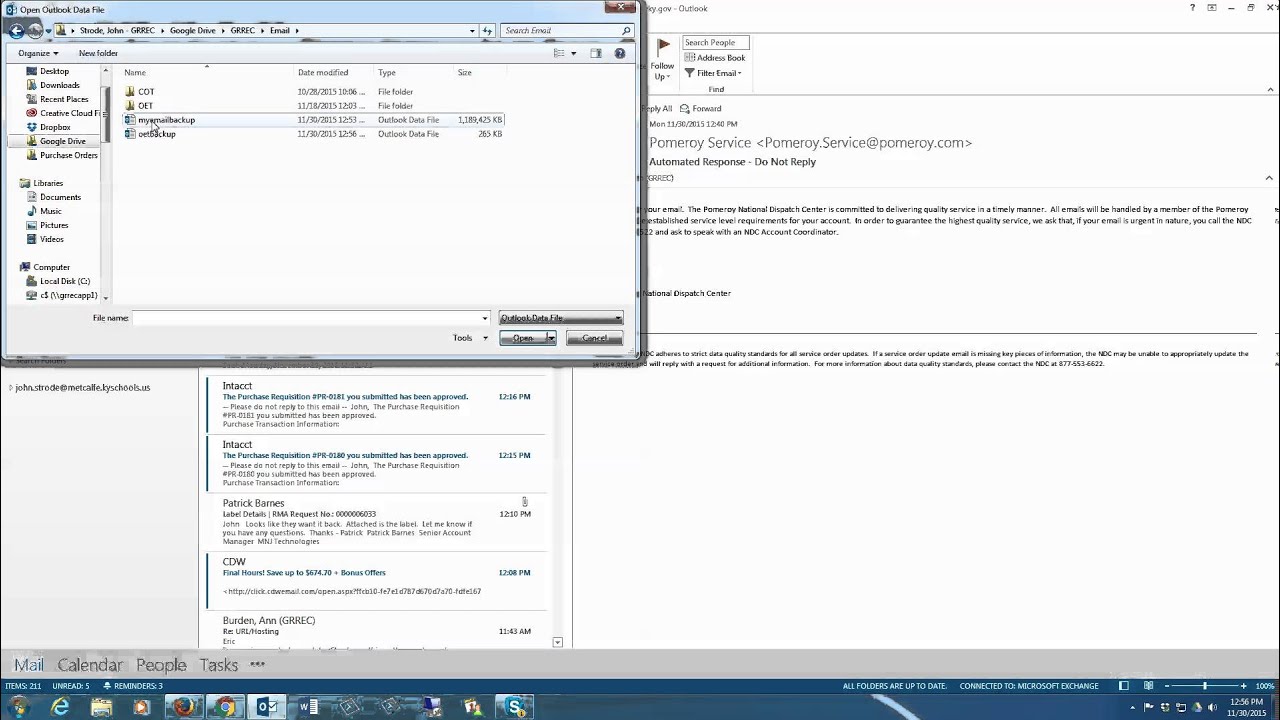The image size is (1280, 720).
Task: Click the refresh icon beside the address bar
Action: tap(488, 31)
